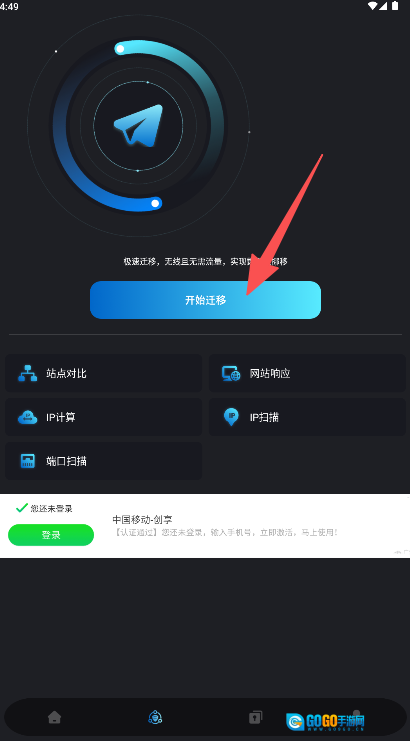Image resolution: width=410 pixels, height=741 pixels.
Task: Open 站点对比 site comparison icon
Action: pyautogui.click(x=27, y=373)
